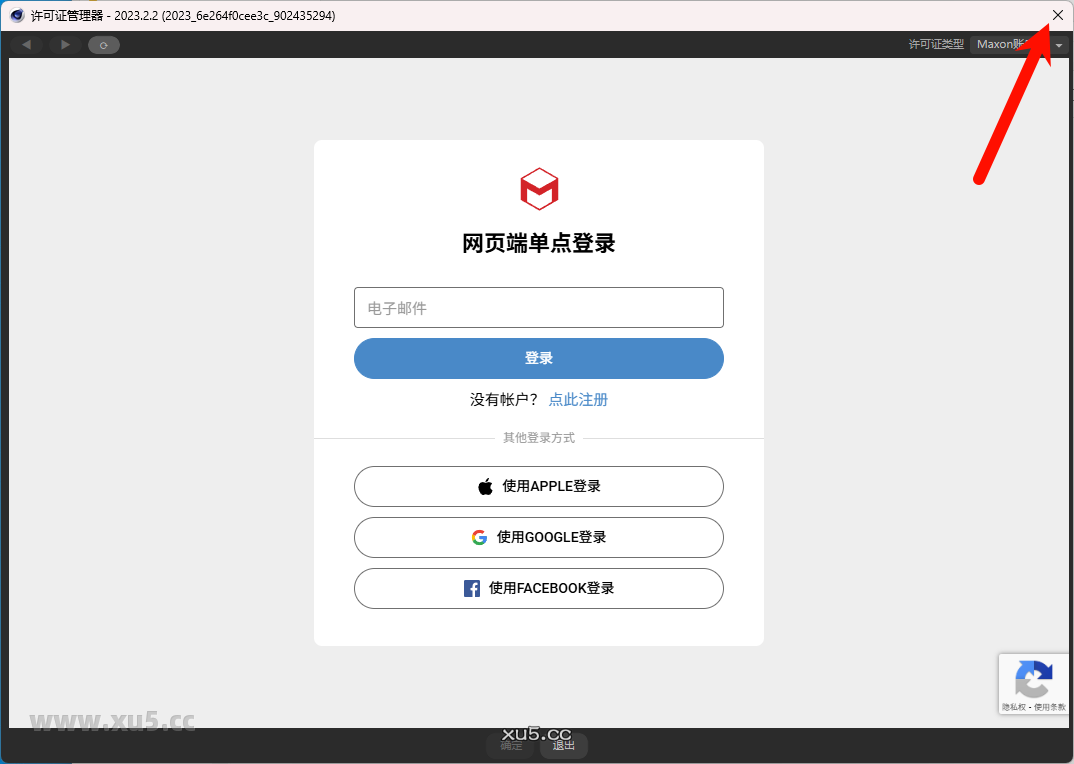Click the red Maxon logo
The image size is (1074, 764).
(x=539, y=189)
